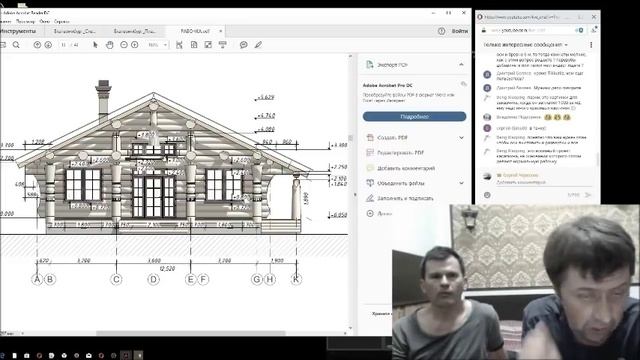640x360 pixels.
Task: Click the Экспорт PDF document icon
Action: [x=369, y=64]
